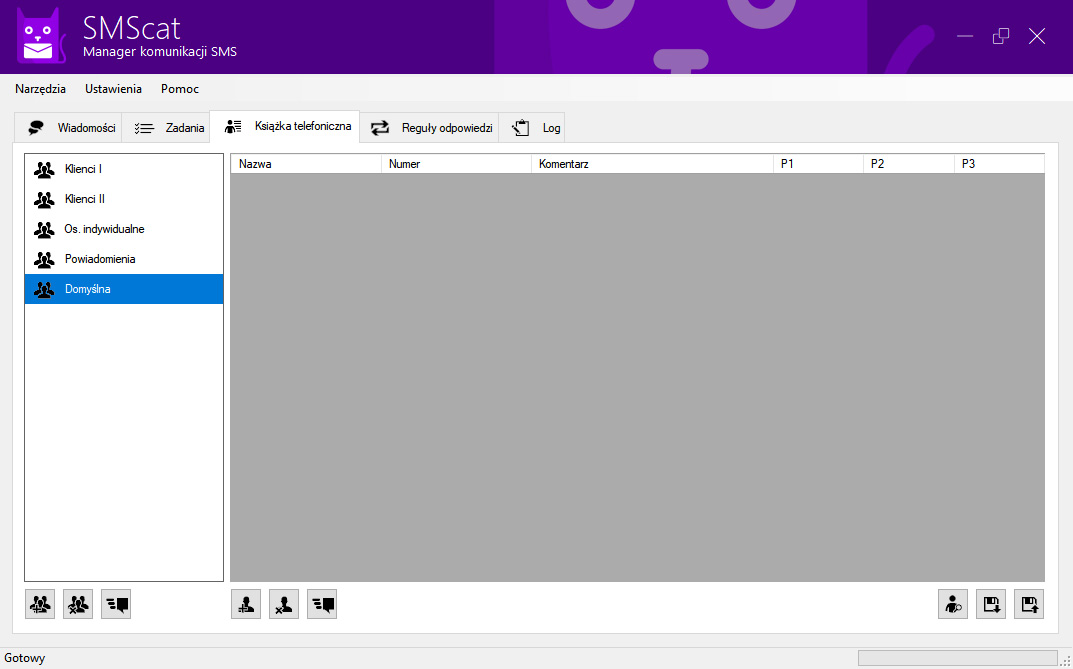Show the Log tab

532,128
